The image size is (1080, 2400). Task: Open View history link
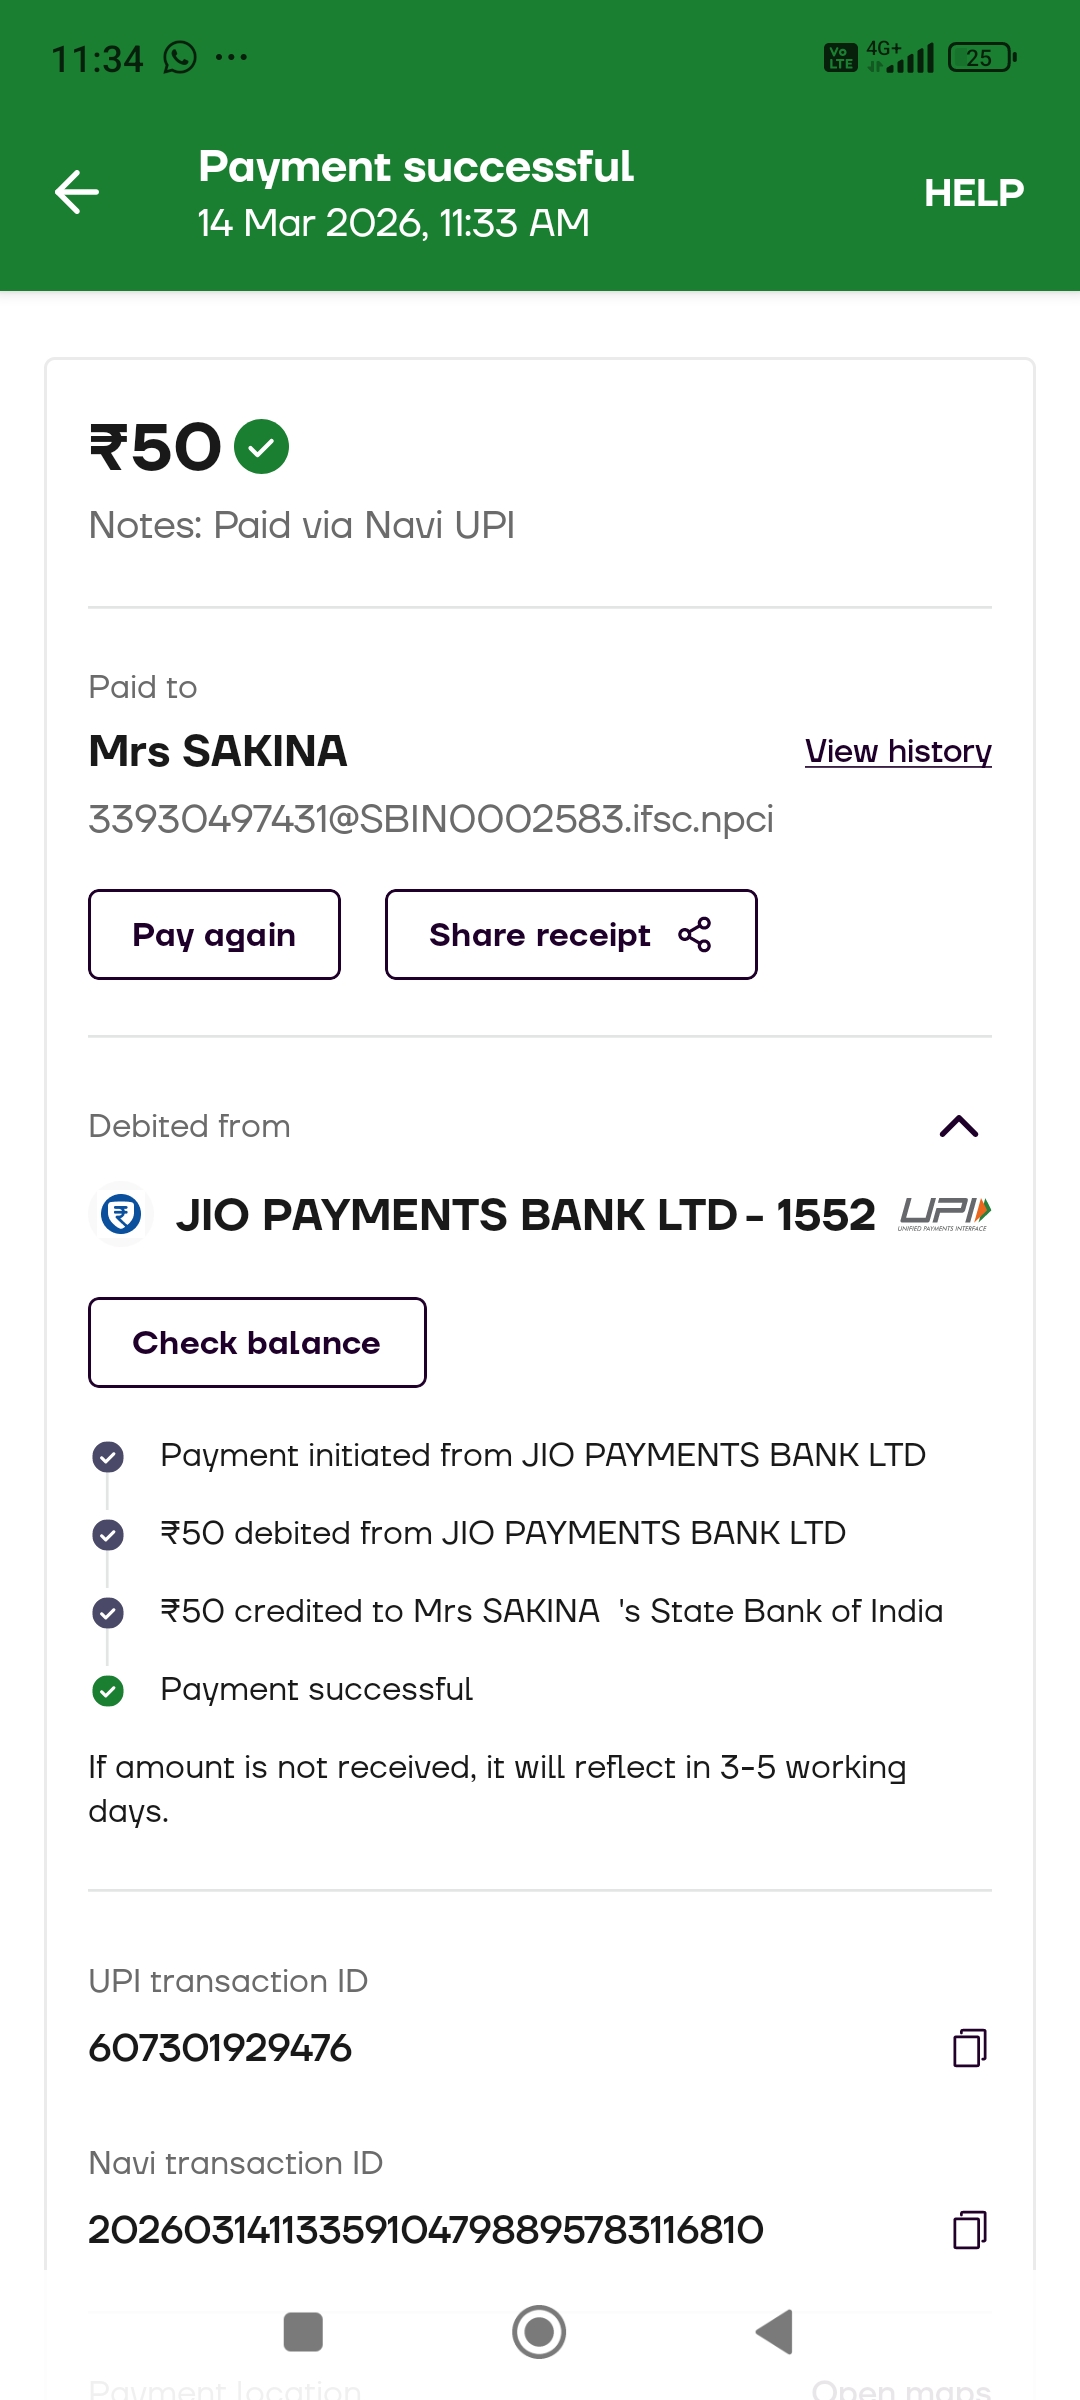point(897,751)
